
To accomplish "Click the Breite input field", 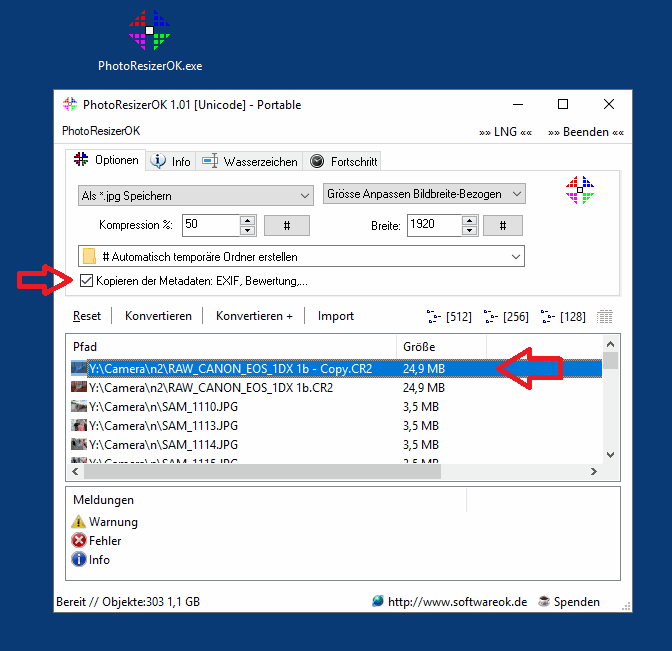I will click(x=435, y=225).
